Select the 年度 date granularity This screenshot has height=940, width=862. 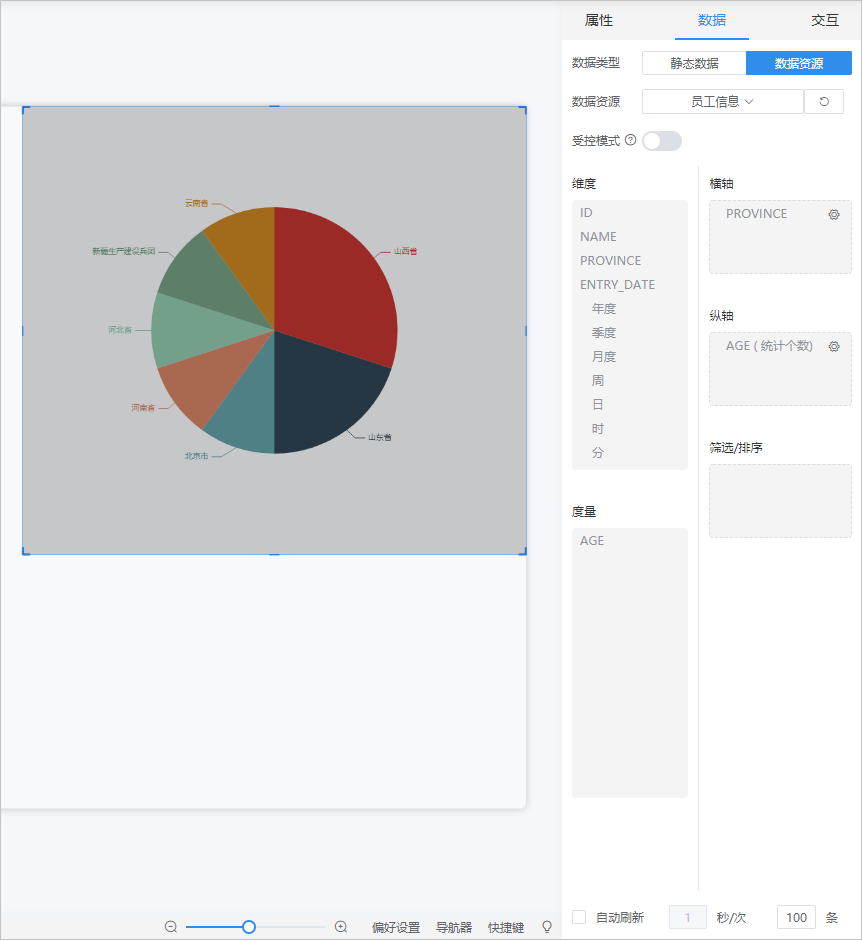click(x=604, y=308)
